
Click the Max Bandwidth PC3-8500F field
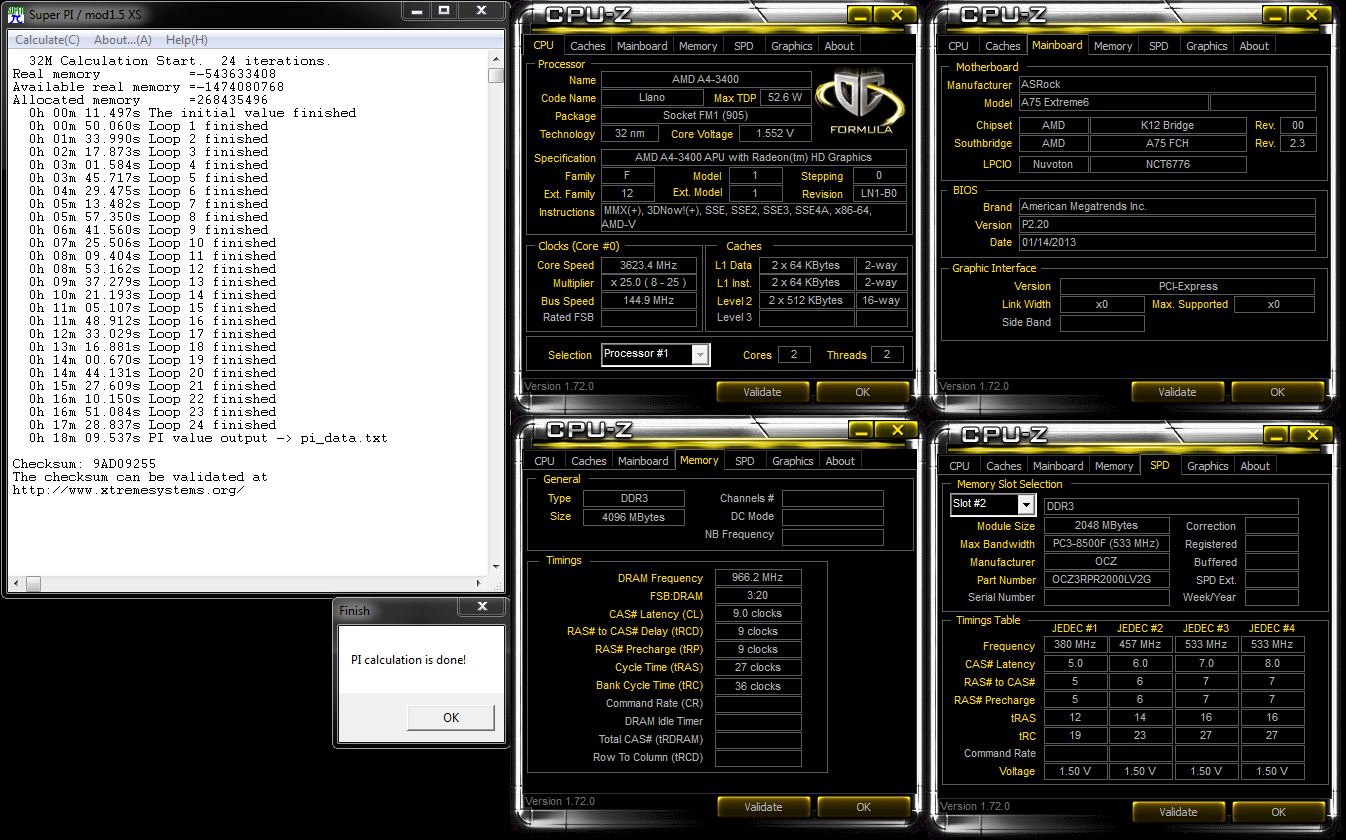click(1106, 544)
